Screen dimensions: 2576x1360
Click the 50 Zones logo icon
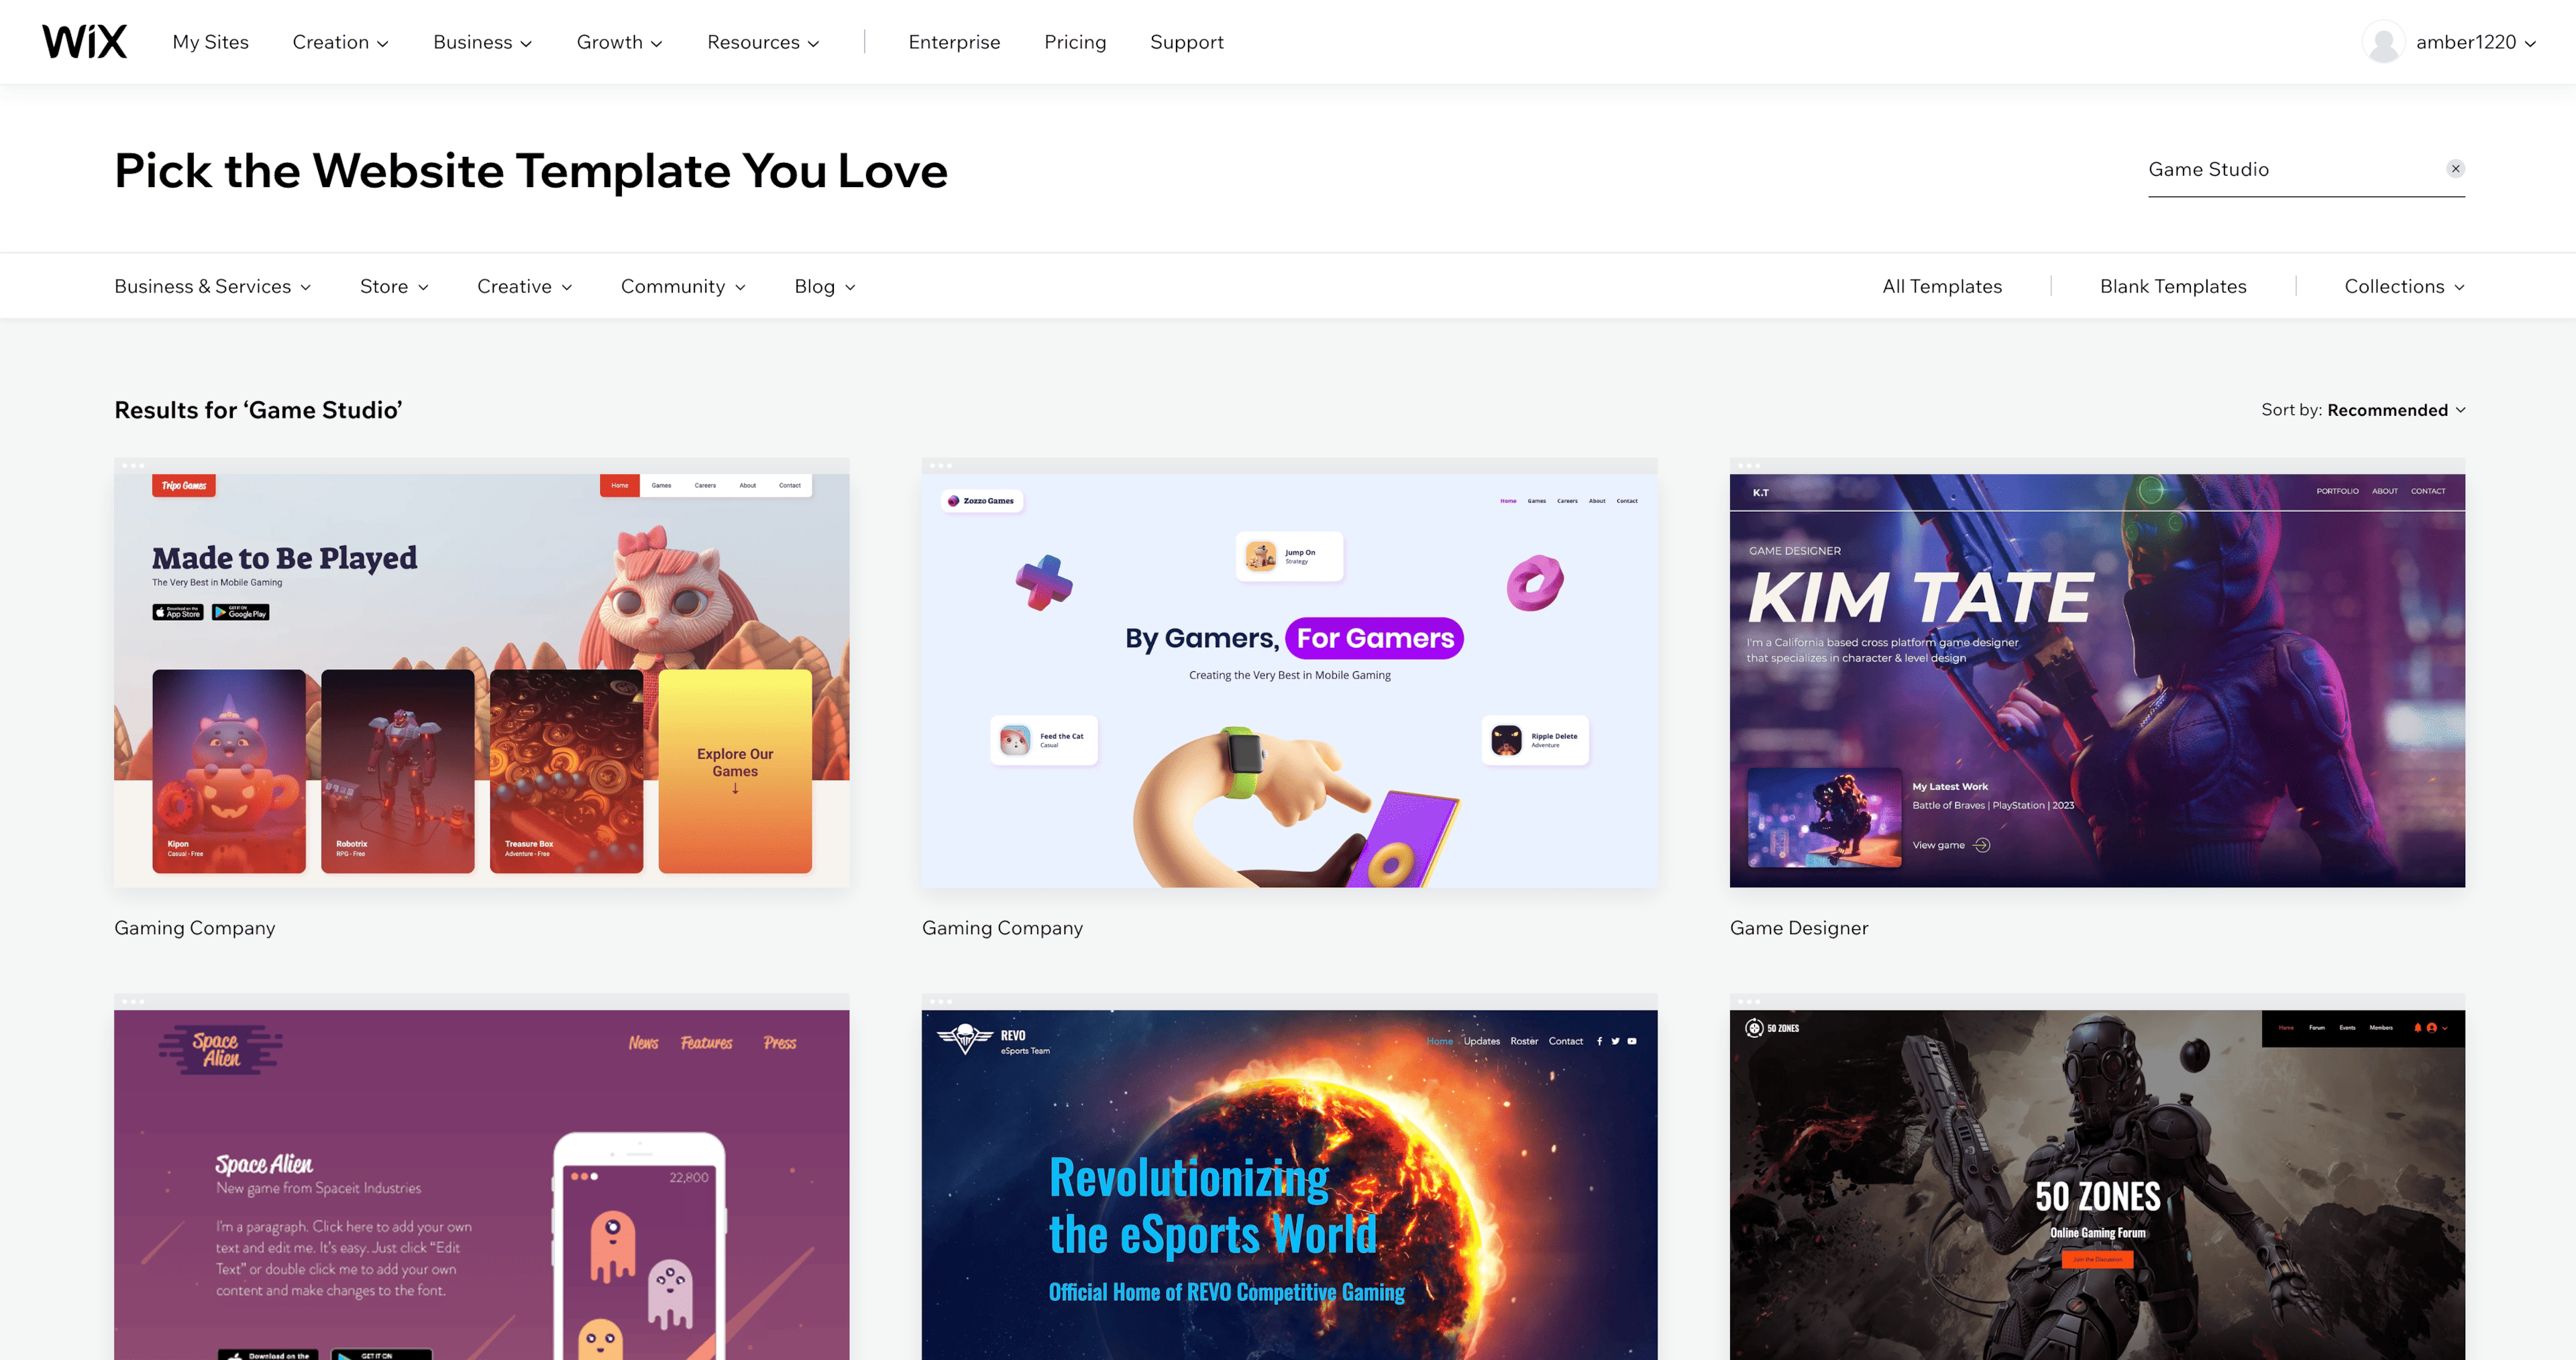1754,1028
